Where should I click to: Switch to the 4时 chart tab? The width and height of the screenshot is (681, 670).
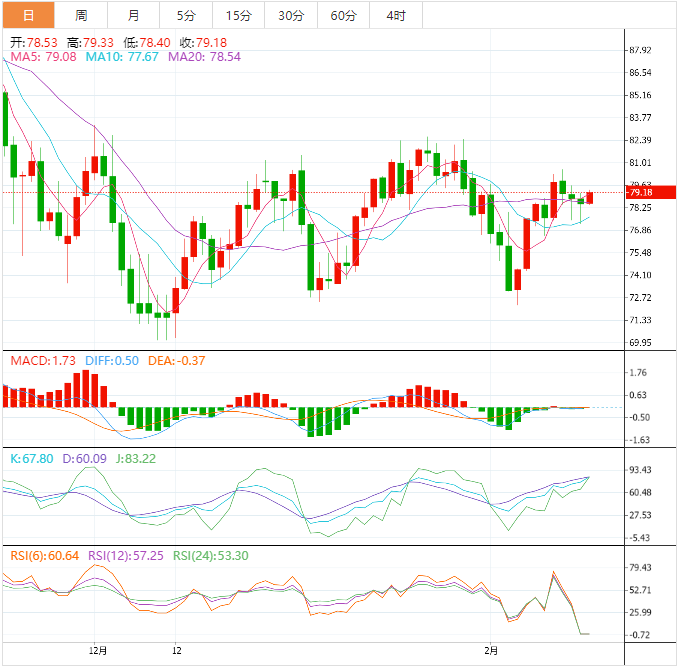pyautogui.click(x=395, y=15)
